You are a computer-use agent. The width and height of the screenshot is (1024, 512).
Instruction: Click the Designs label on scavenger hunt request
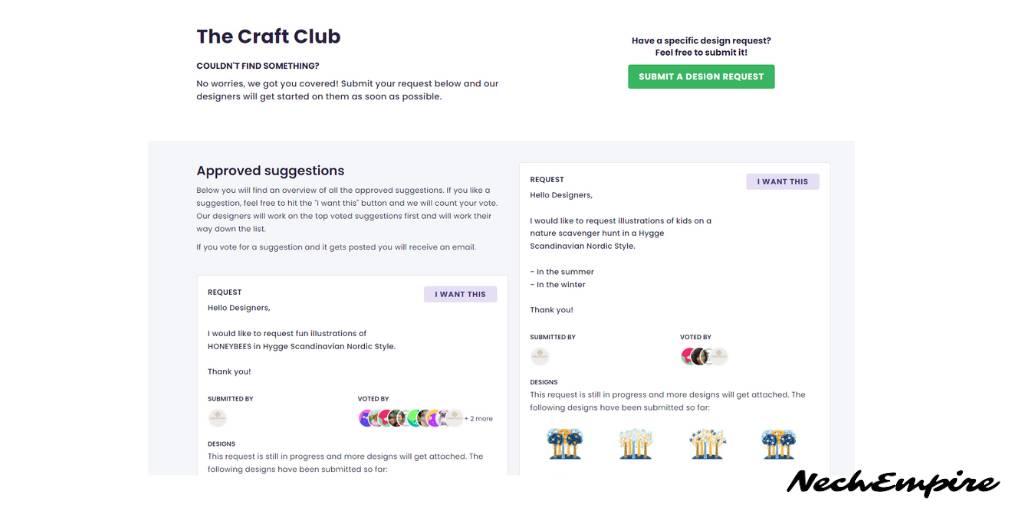pyautogui.click(x=543, y=382)
